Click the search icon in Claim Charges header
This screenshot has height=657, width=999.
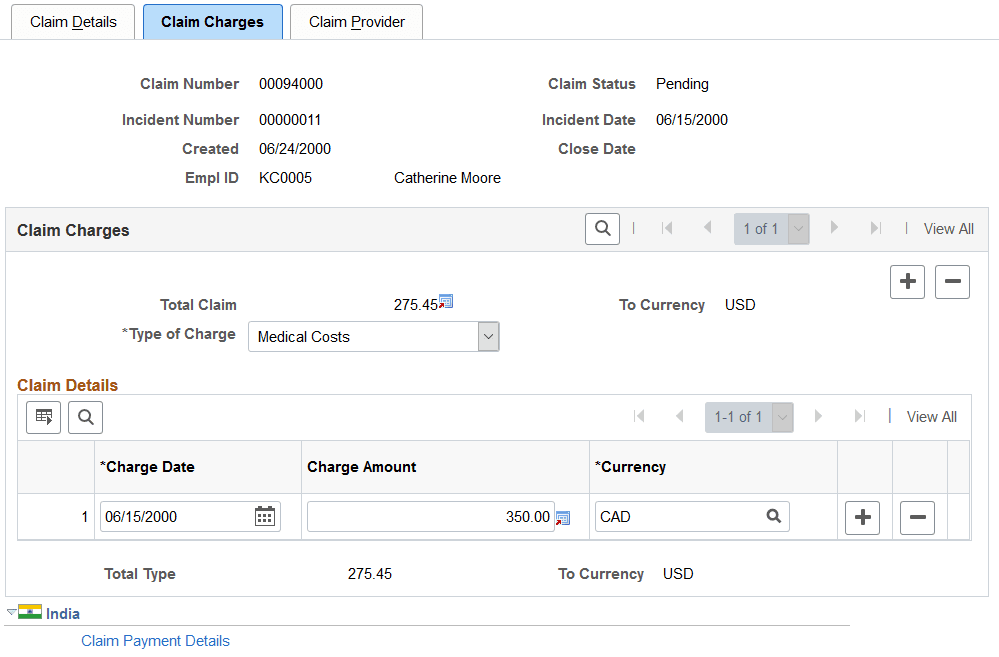(602, 228)
